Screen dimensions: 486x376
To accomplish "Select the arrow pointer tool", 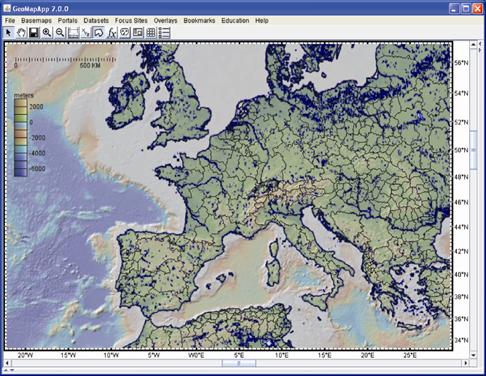I will [8, 33].
